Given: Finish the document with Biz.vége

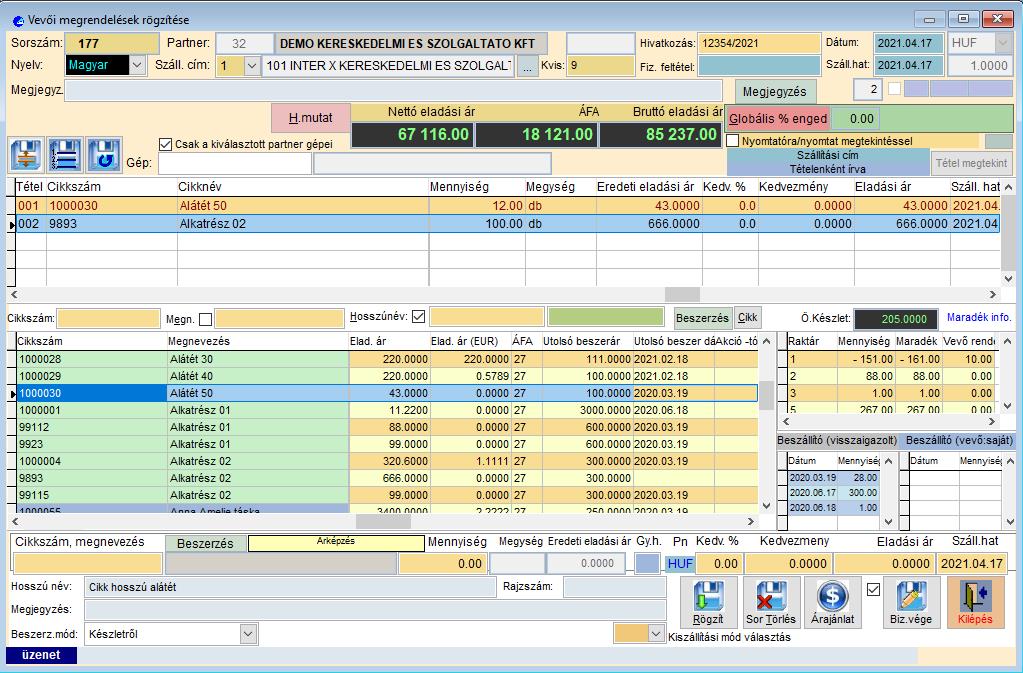Looking at the screenshot, I should tap(911, 603).
